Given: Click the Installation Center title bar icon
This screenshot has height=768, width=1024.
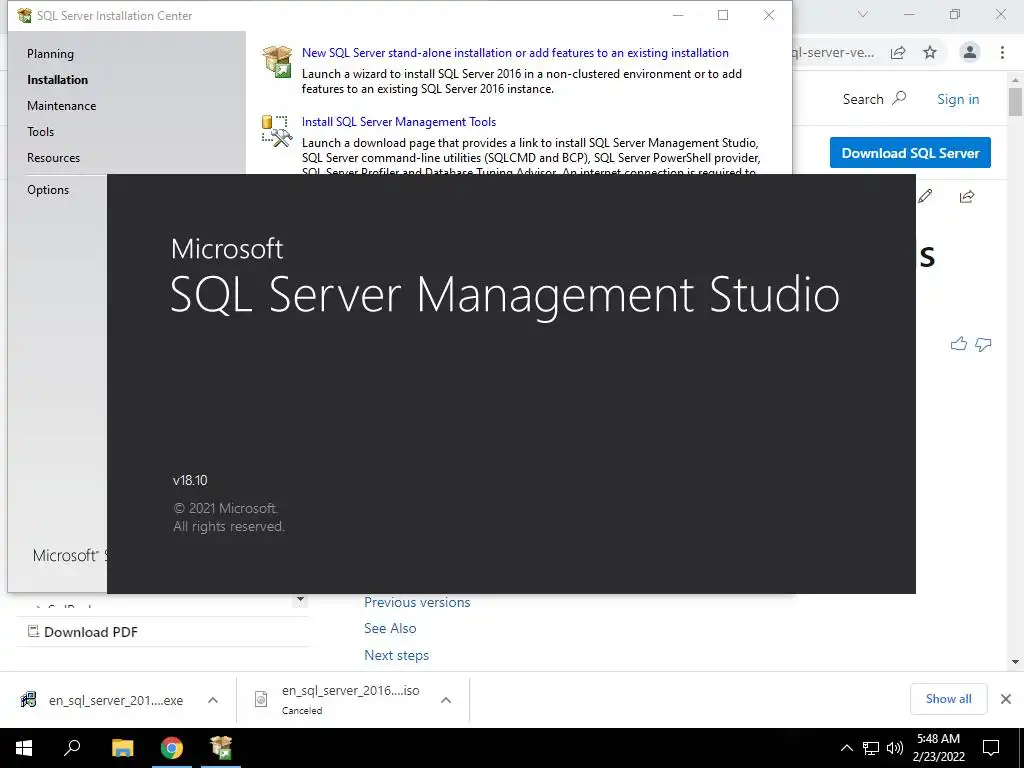Looking at the screenshot, I should click(x=24, y=15).
